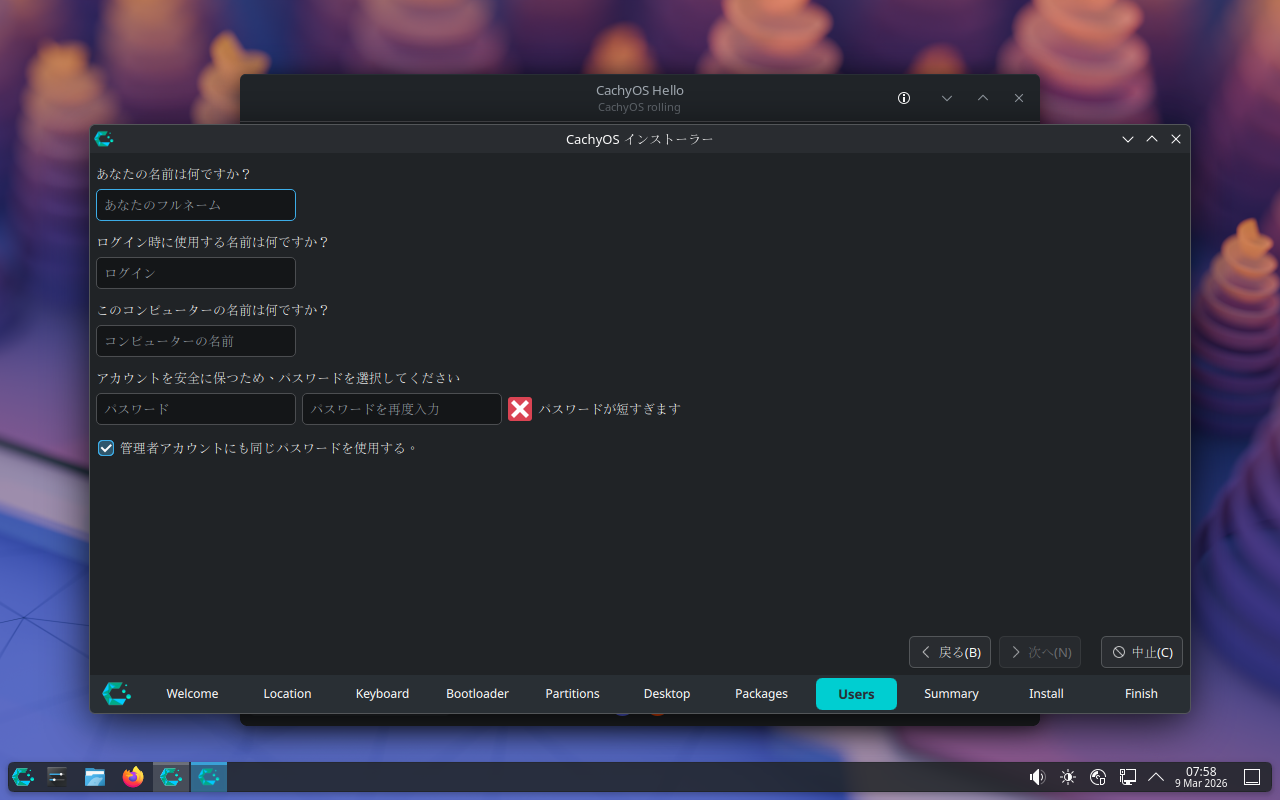
Task: Open the display configuration tray icon
Action: pos(1128,777)
